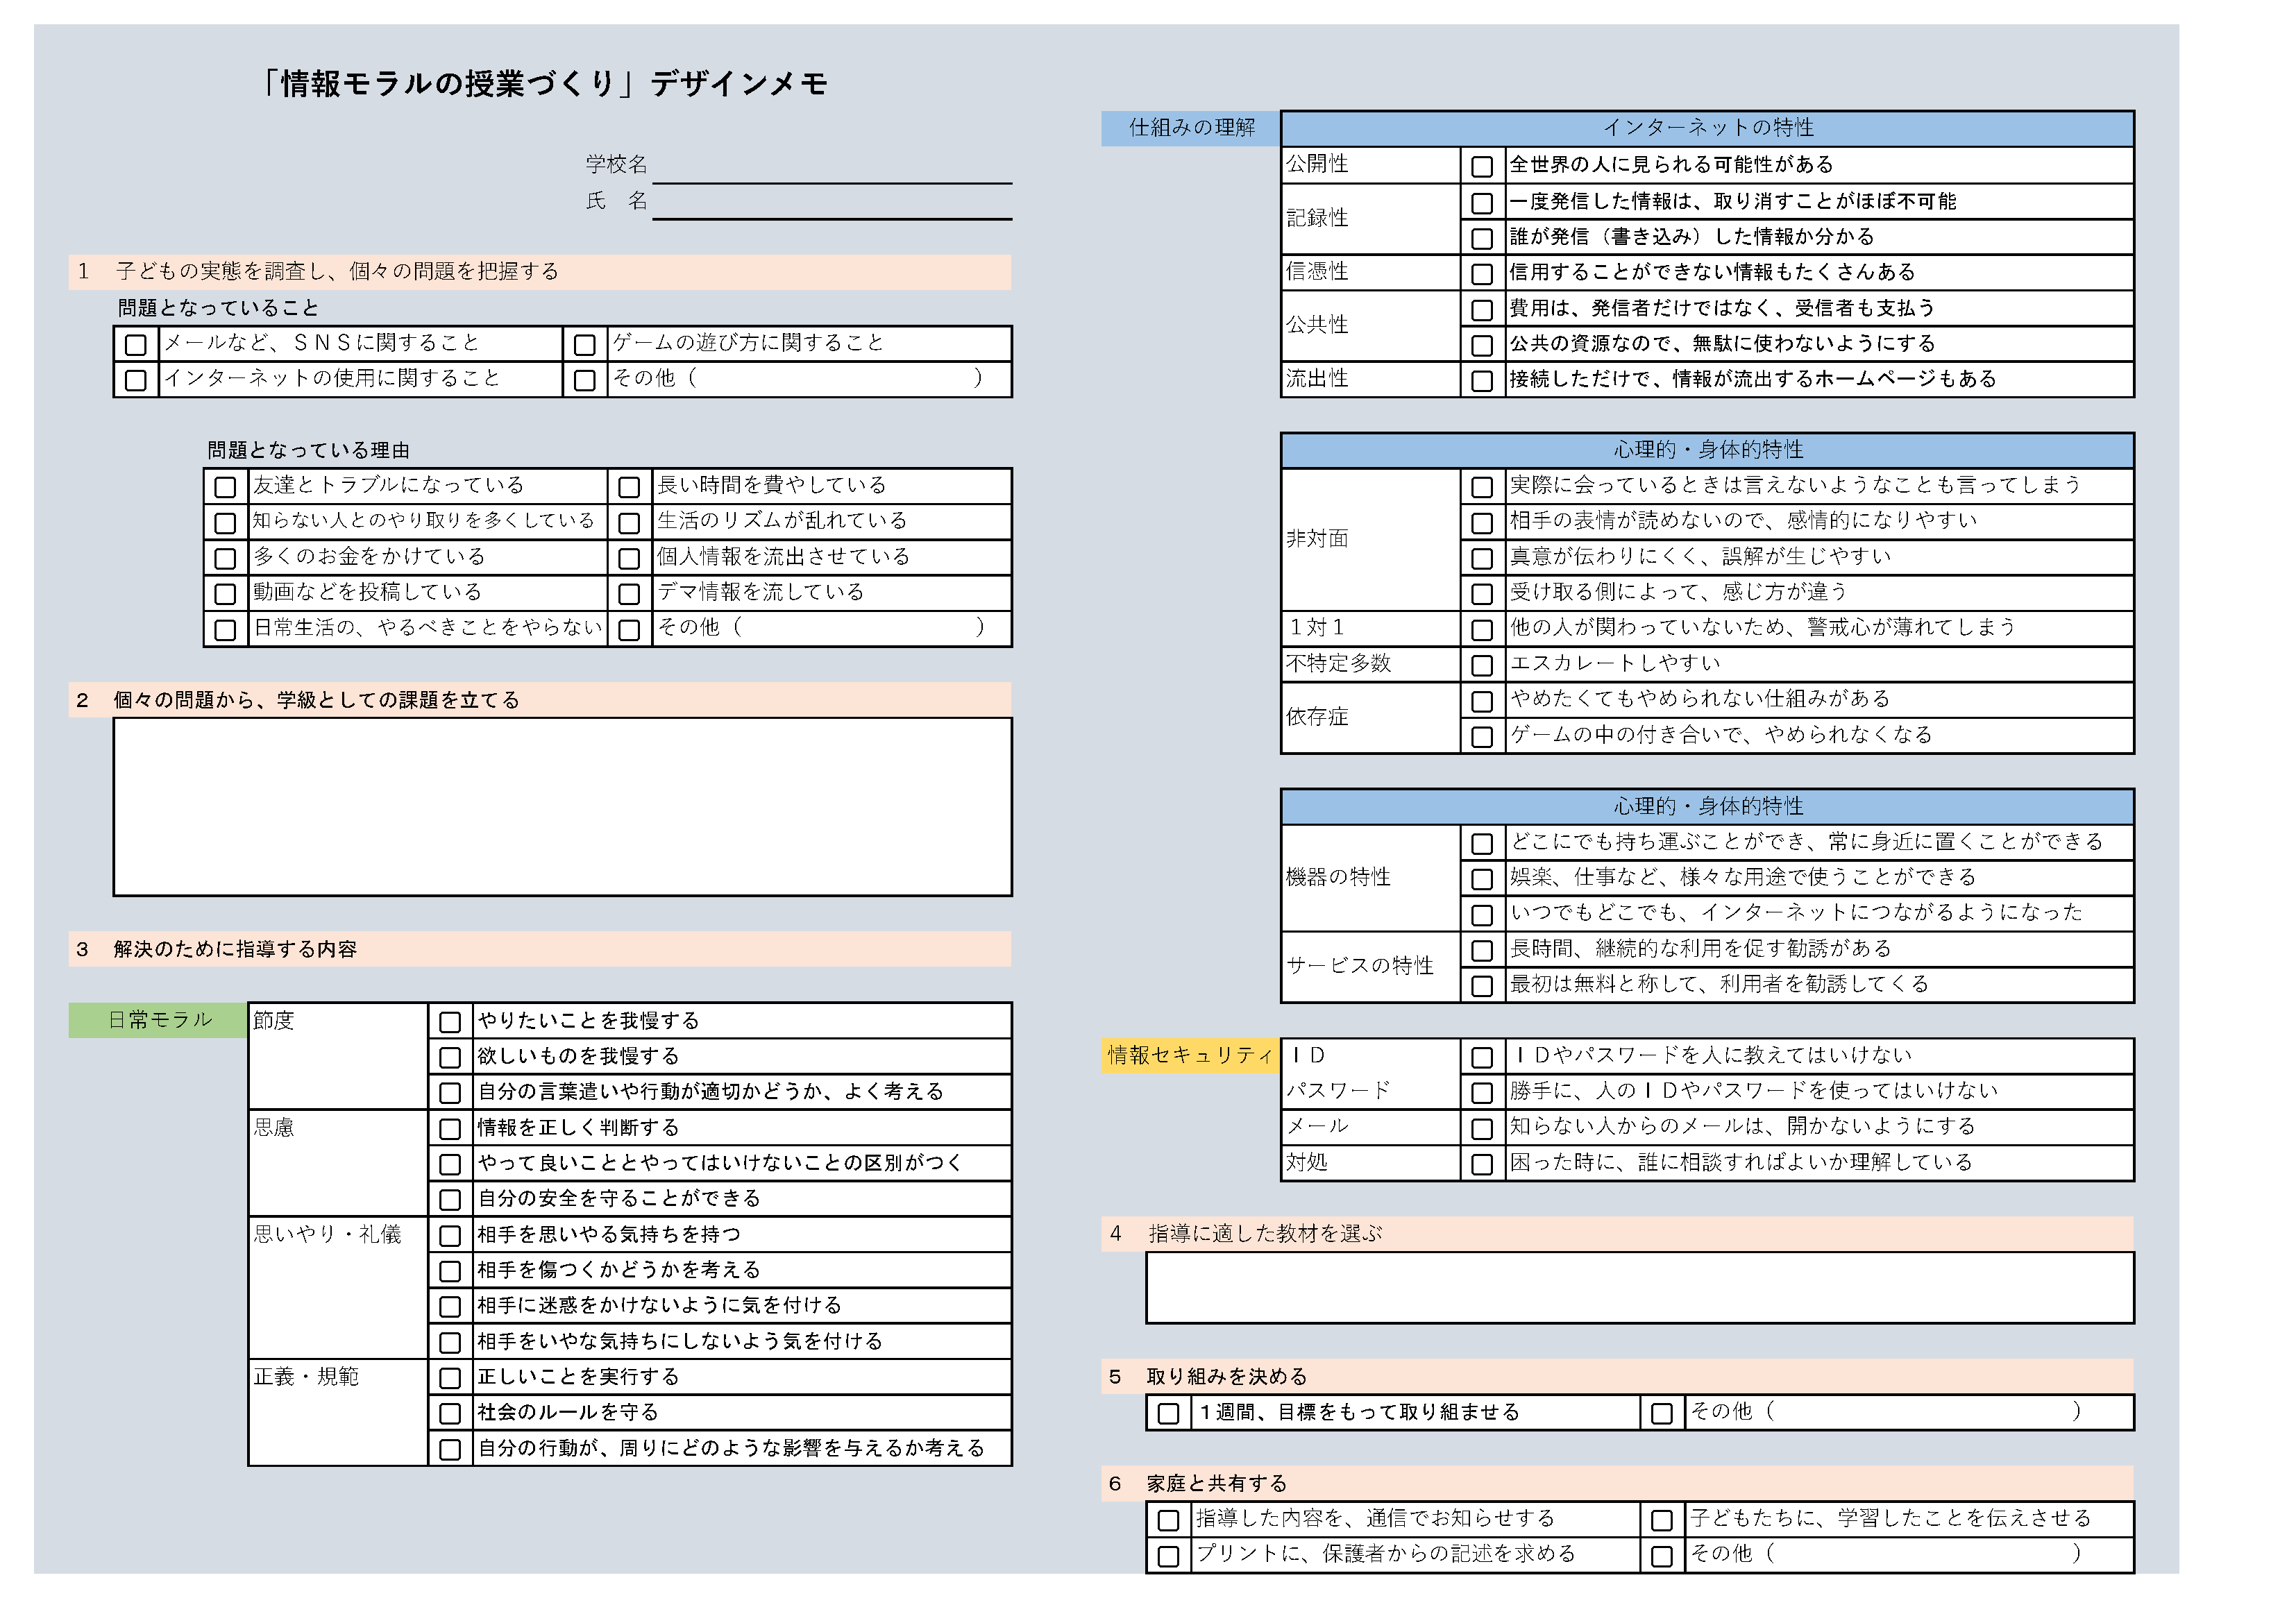
Task: Tick '知らない人からのメールは、開かないようにする'
Action: [1483, 1129]
